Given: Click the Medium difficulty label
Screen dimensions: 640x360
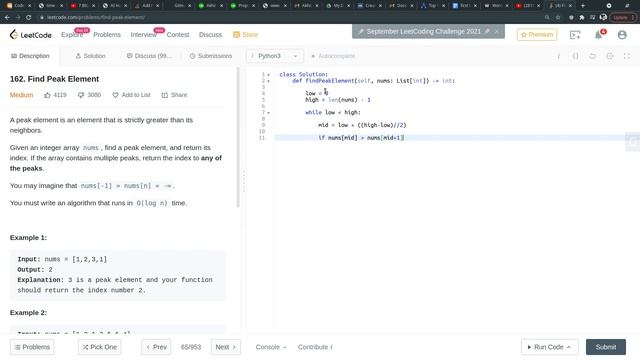Looking at the screenshot, I should tap(21, 95).
